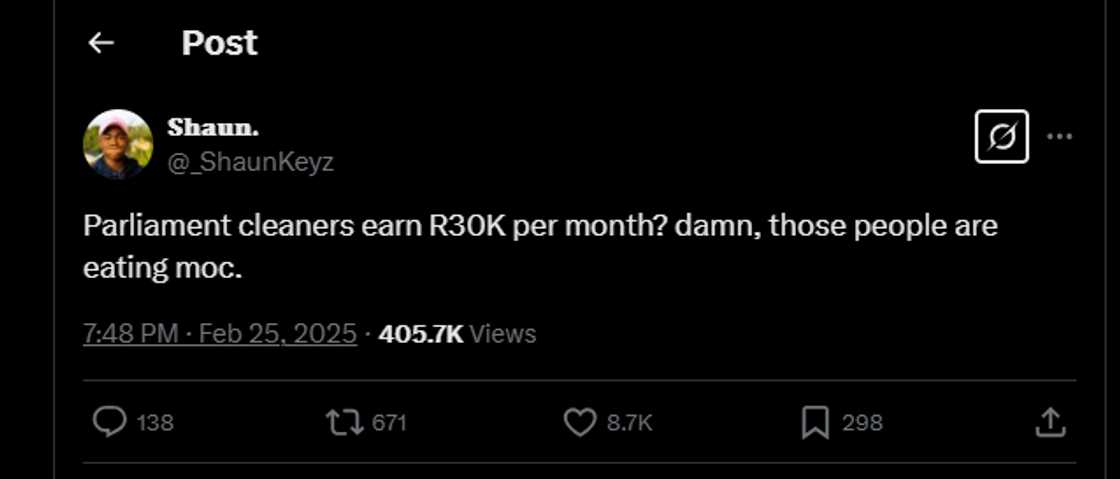
Task: Open the repost options menu
Action: point(344,423)
